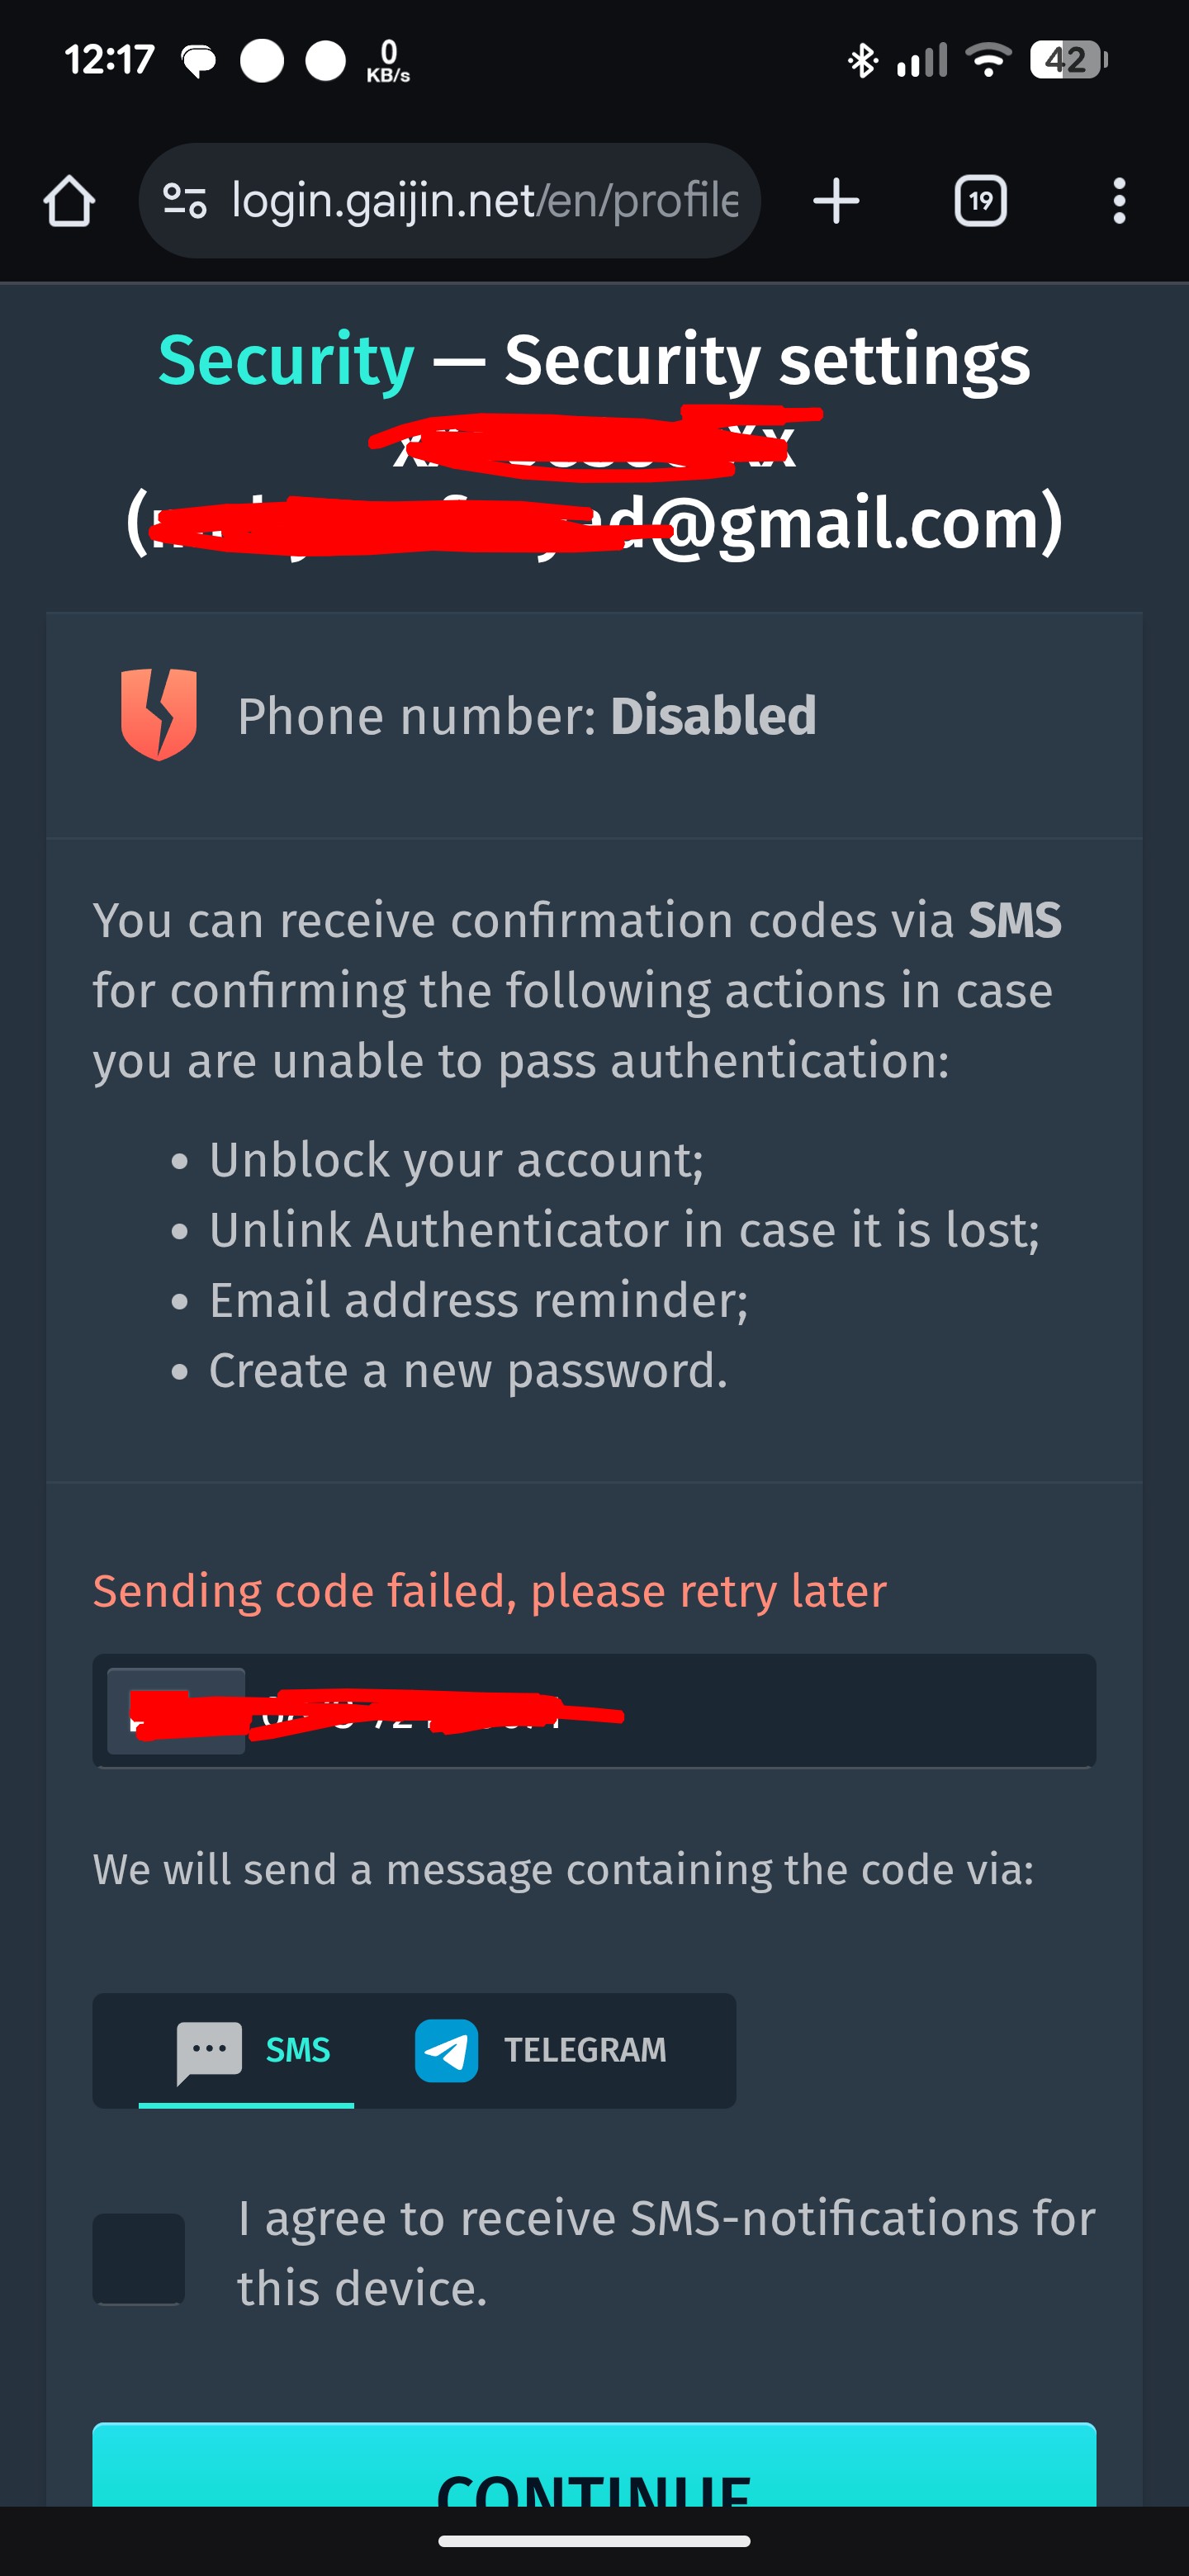Tap the browser home icon
1189x2576 pixels.
click(x=69, y=201)
